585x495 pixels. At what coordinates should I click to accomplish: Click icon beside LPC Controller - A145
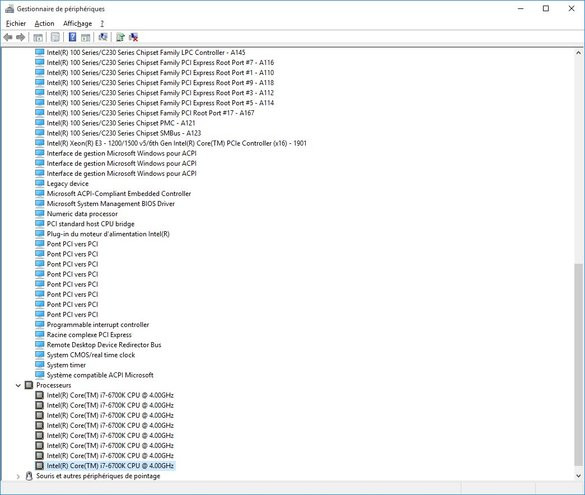[x=40, y=52]
